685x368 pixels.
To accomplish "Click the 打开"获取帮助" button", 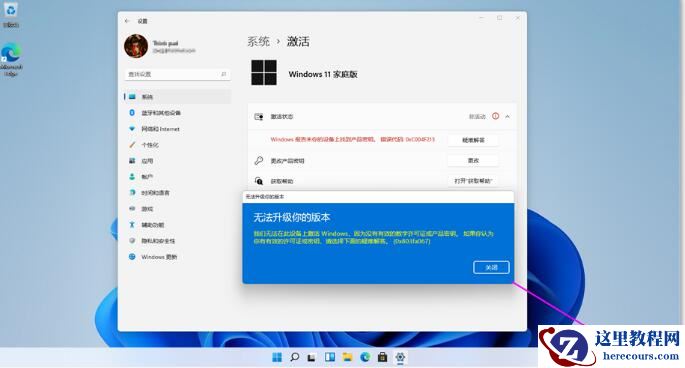I will (x=473, y=181).
